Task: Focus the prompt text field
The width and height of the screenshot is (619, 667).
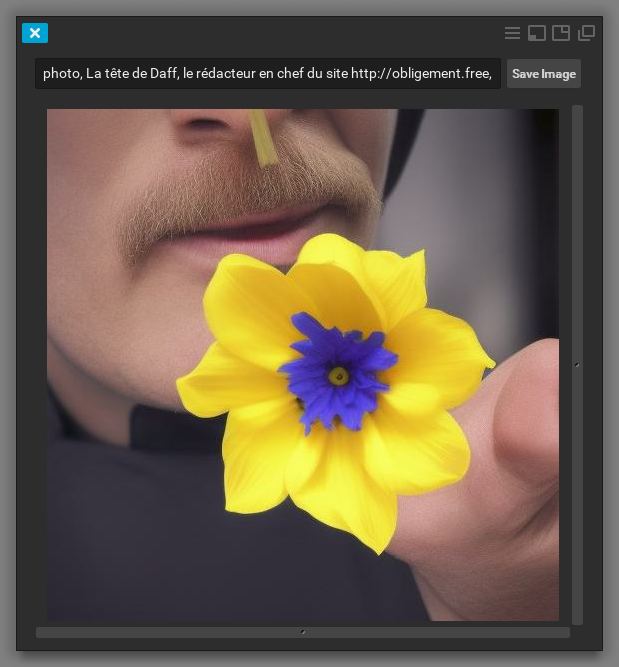Action: [x=268, y=74]
